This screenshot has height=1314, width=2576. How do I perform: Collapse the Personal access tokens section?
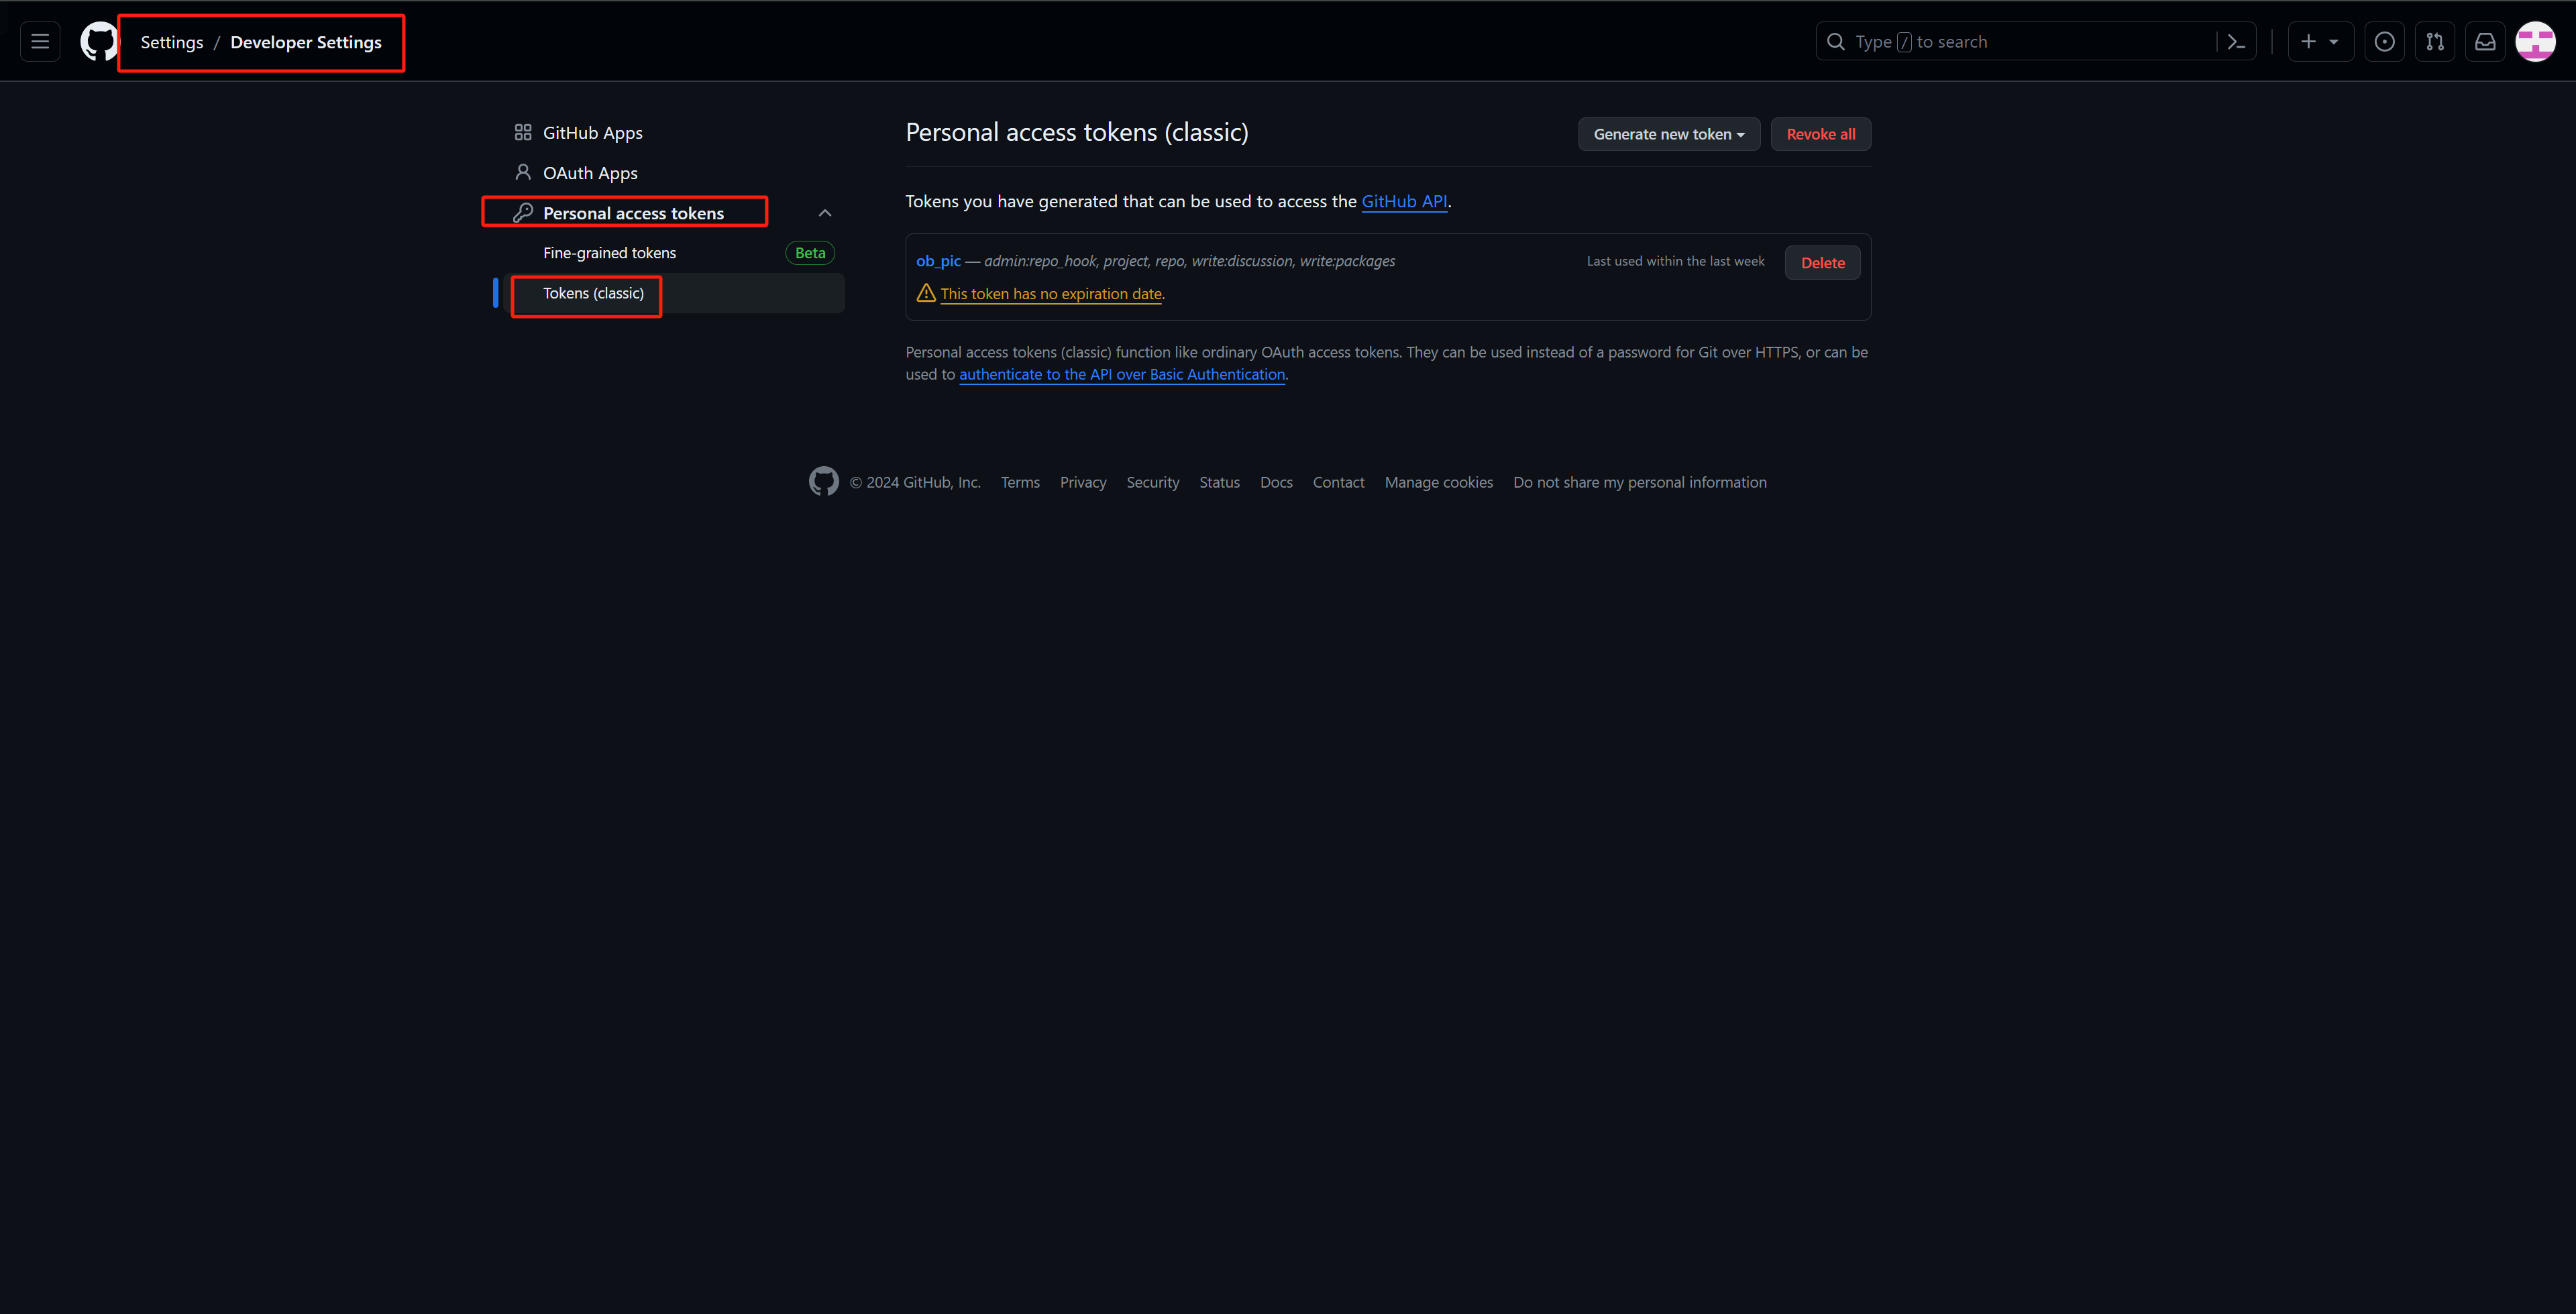coord(825,213)
